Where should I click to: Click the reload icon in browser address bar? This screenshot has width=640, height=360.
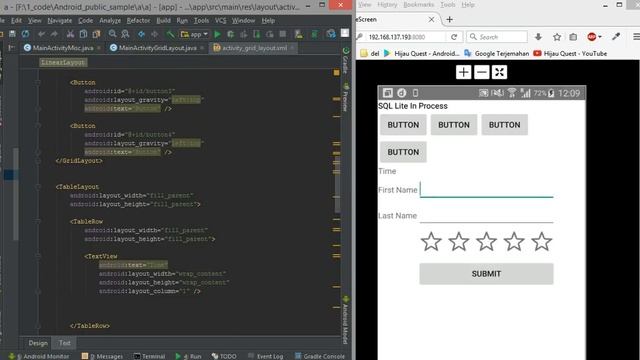click(x=454, y=37)
